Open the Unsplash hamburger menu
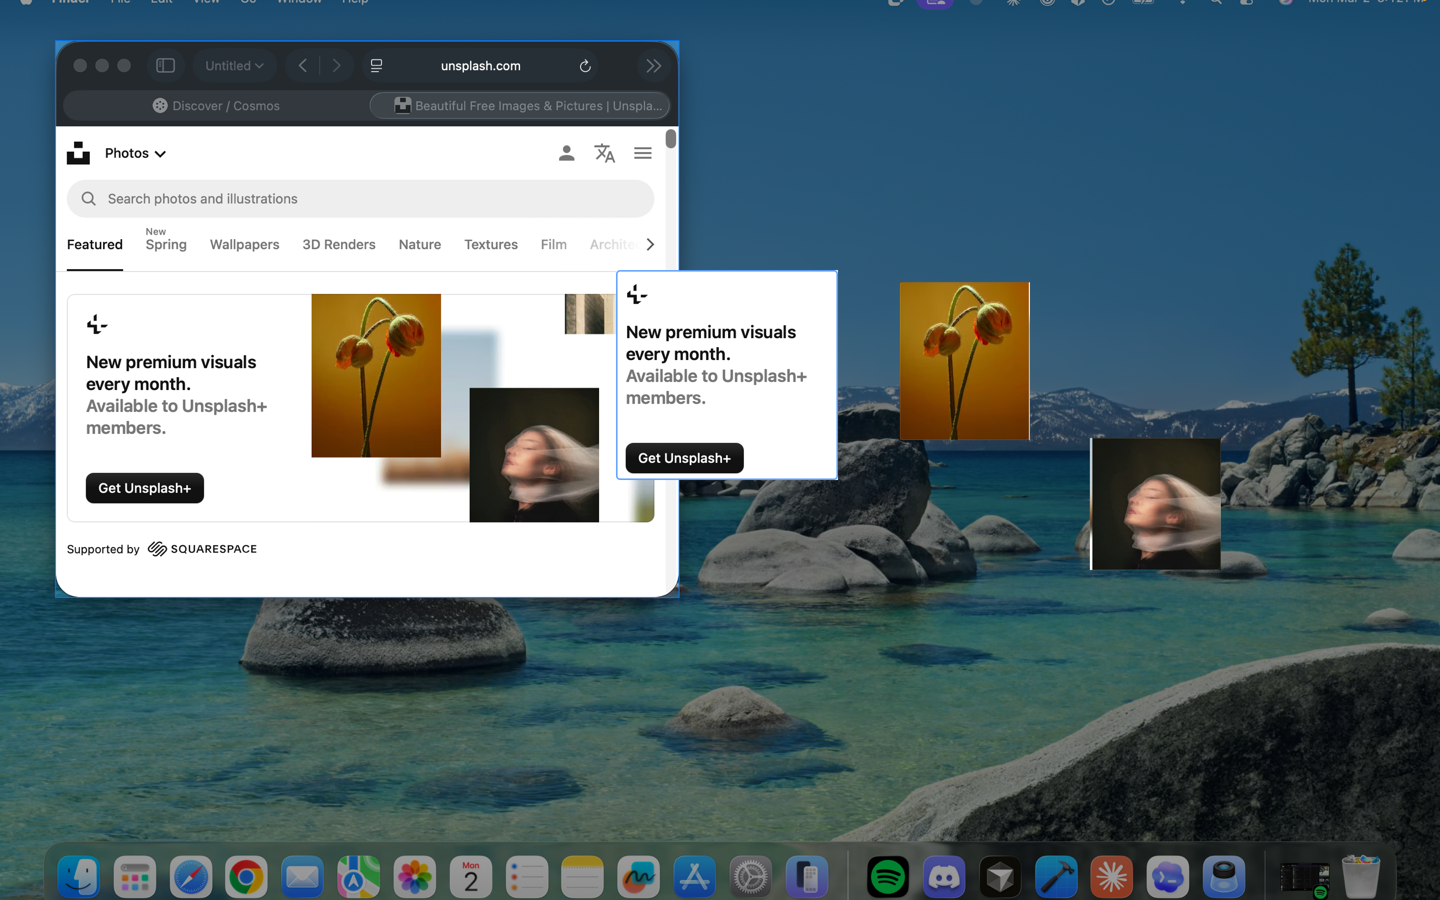 643,153
